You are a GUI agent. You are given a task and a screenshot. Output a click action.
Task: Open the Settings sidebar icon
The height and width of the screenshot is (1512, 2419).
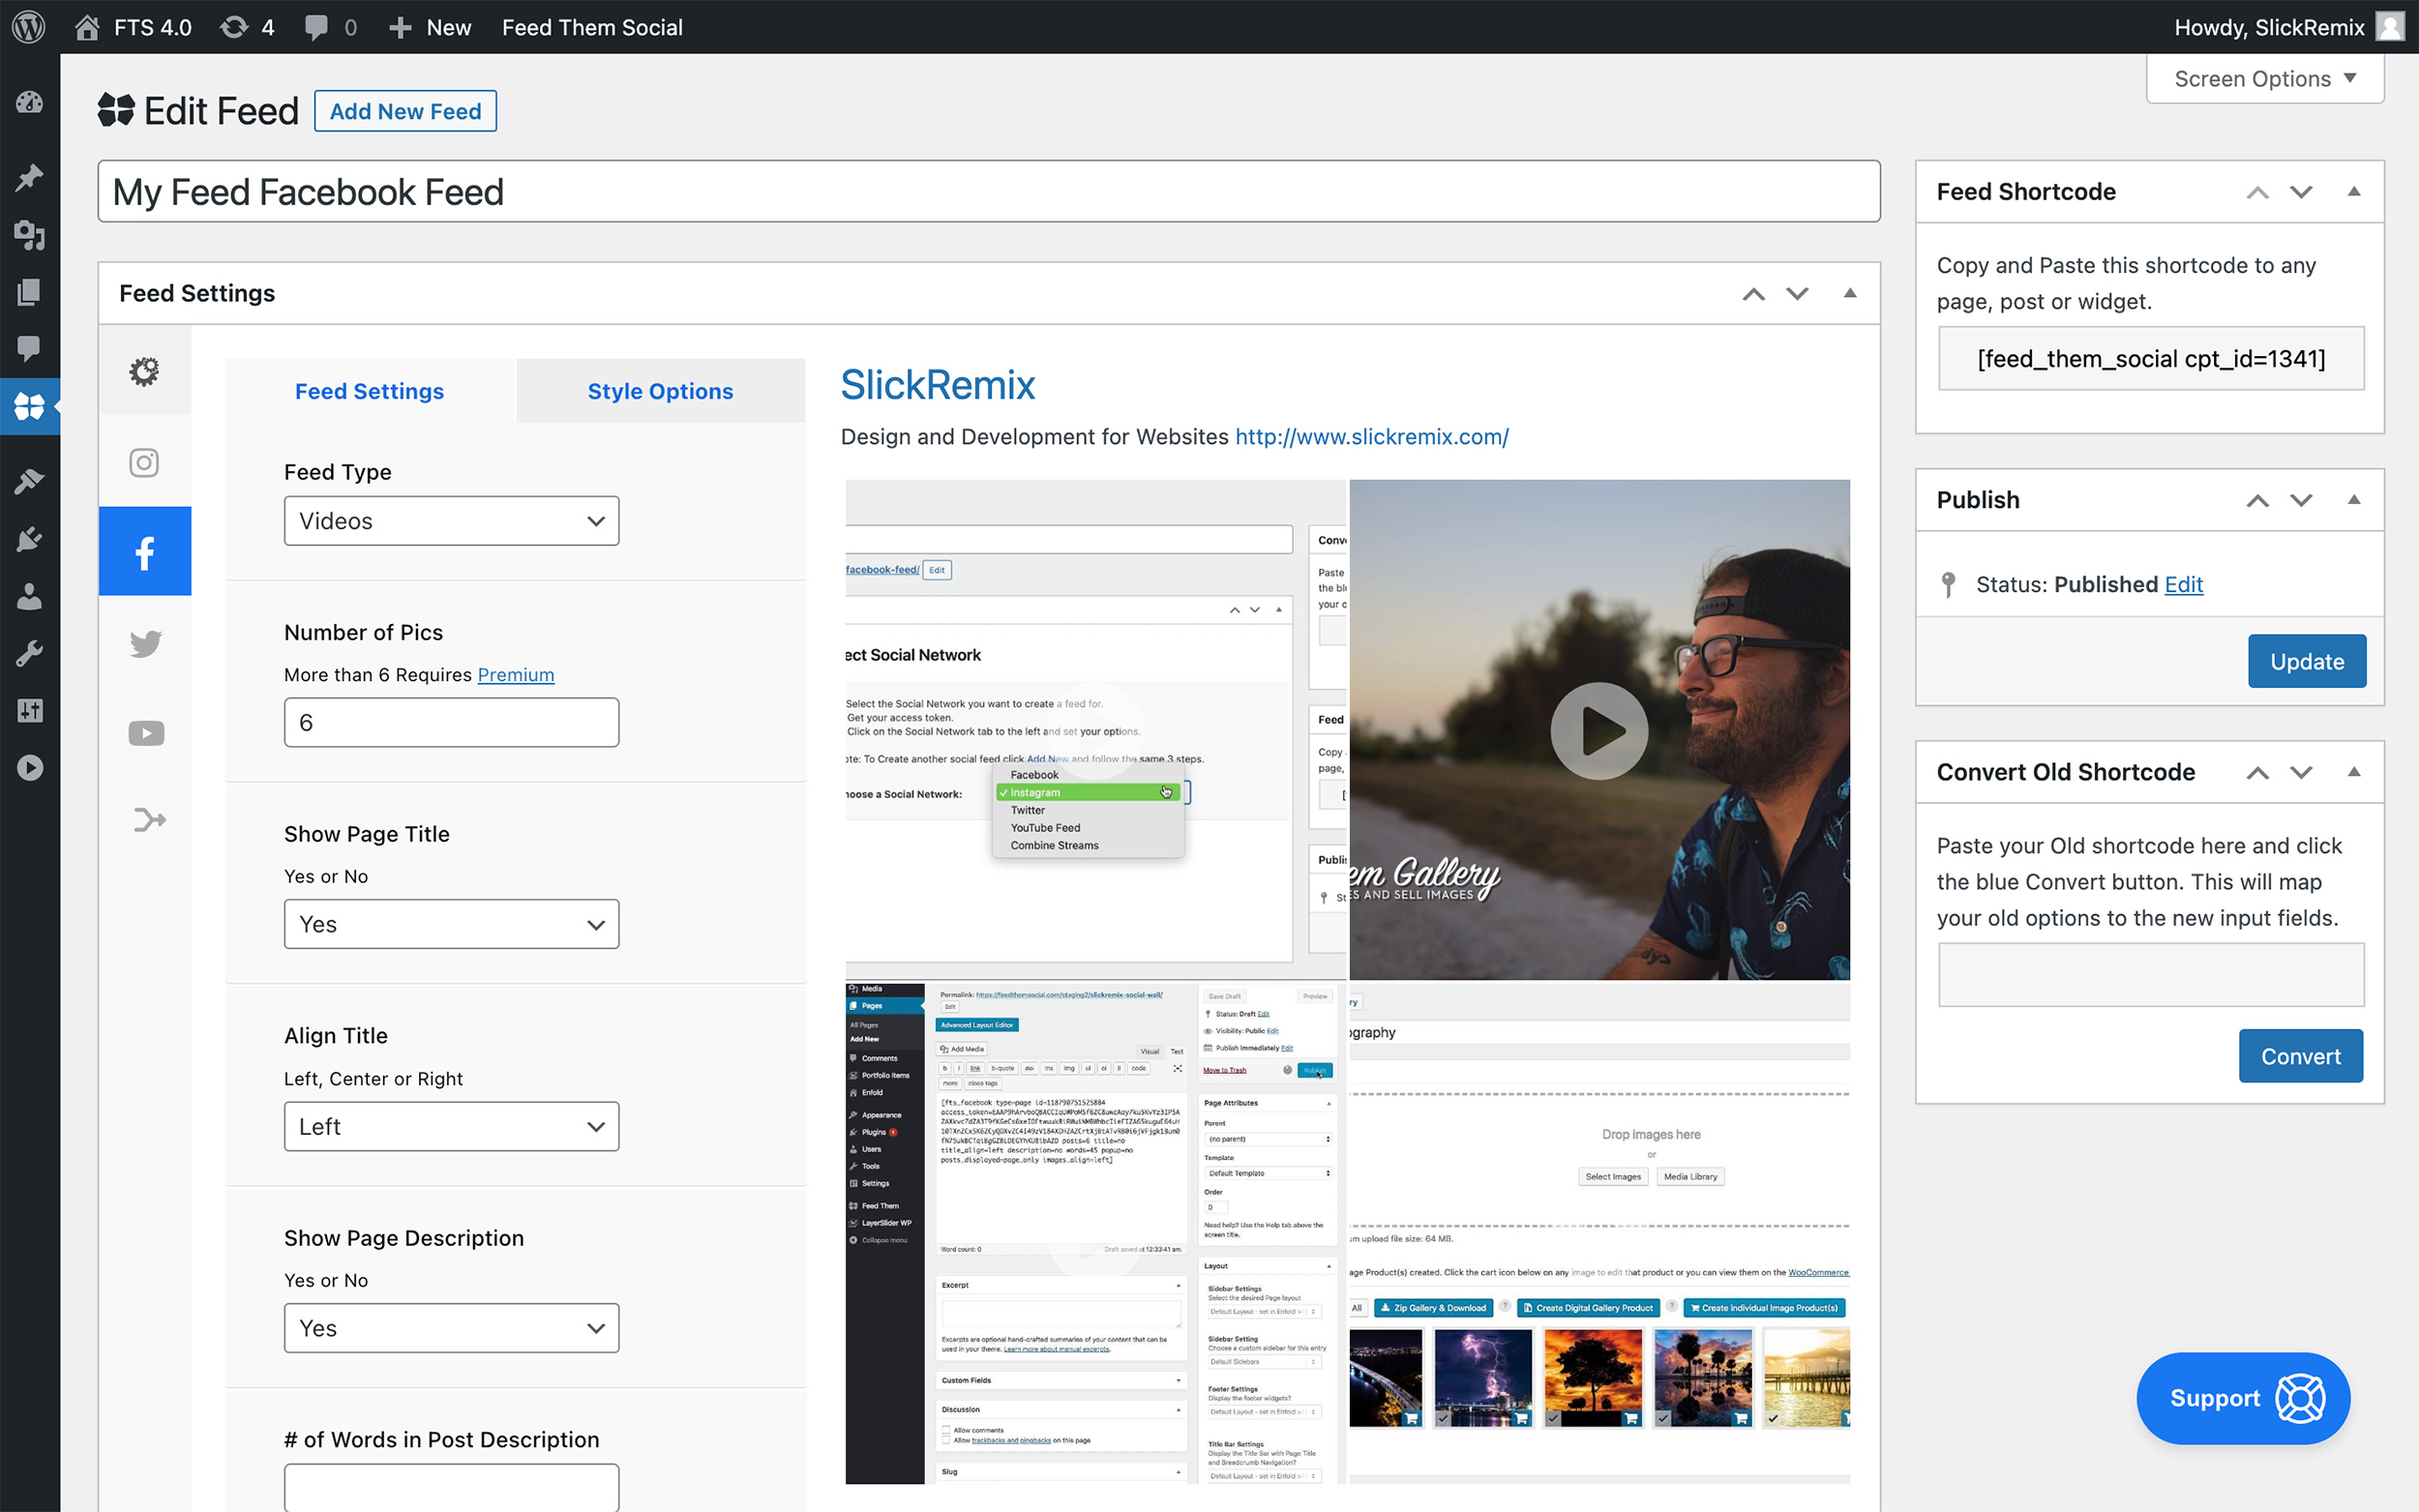30,711
